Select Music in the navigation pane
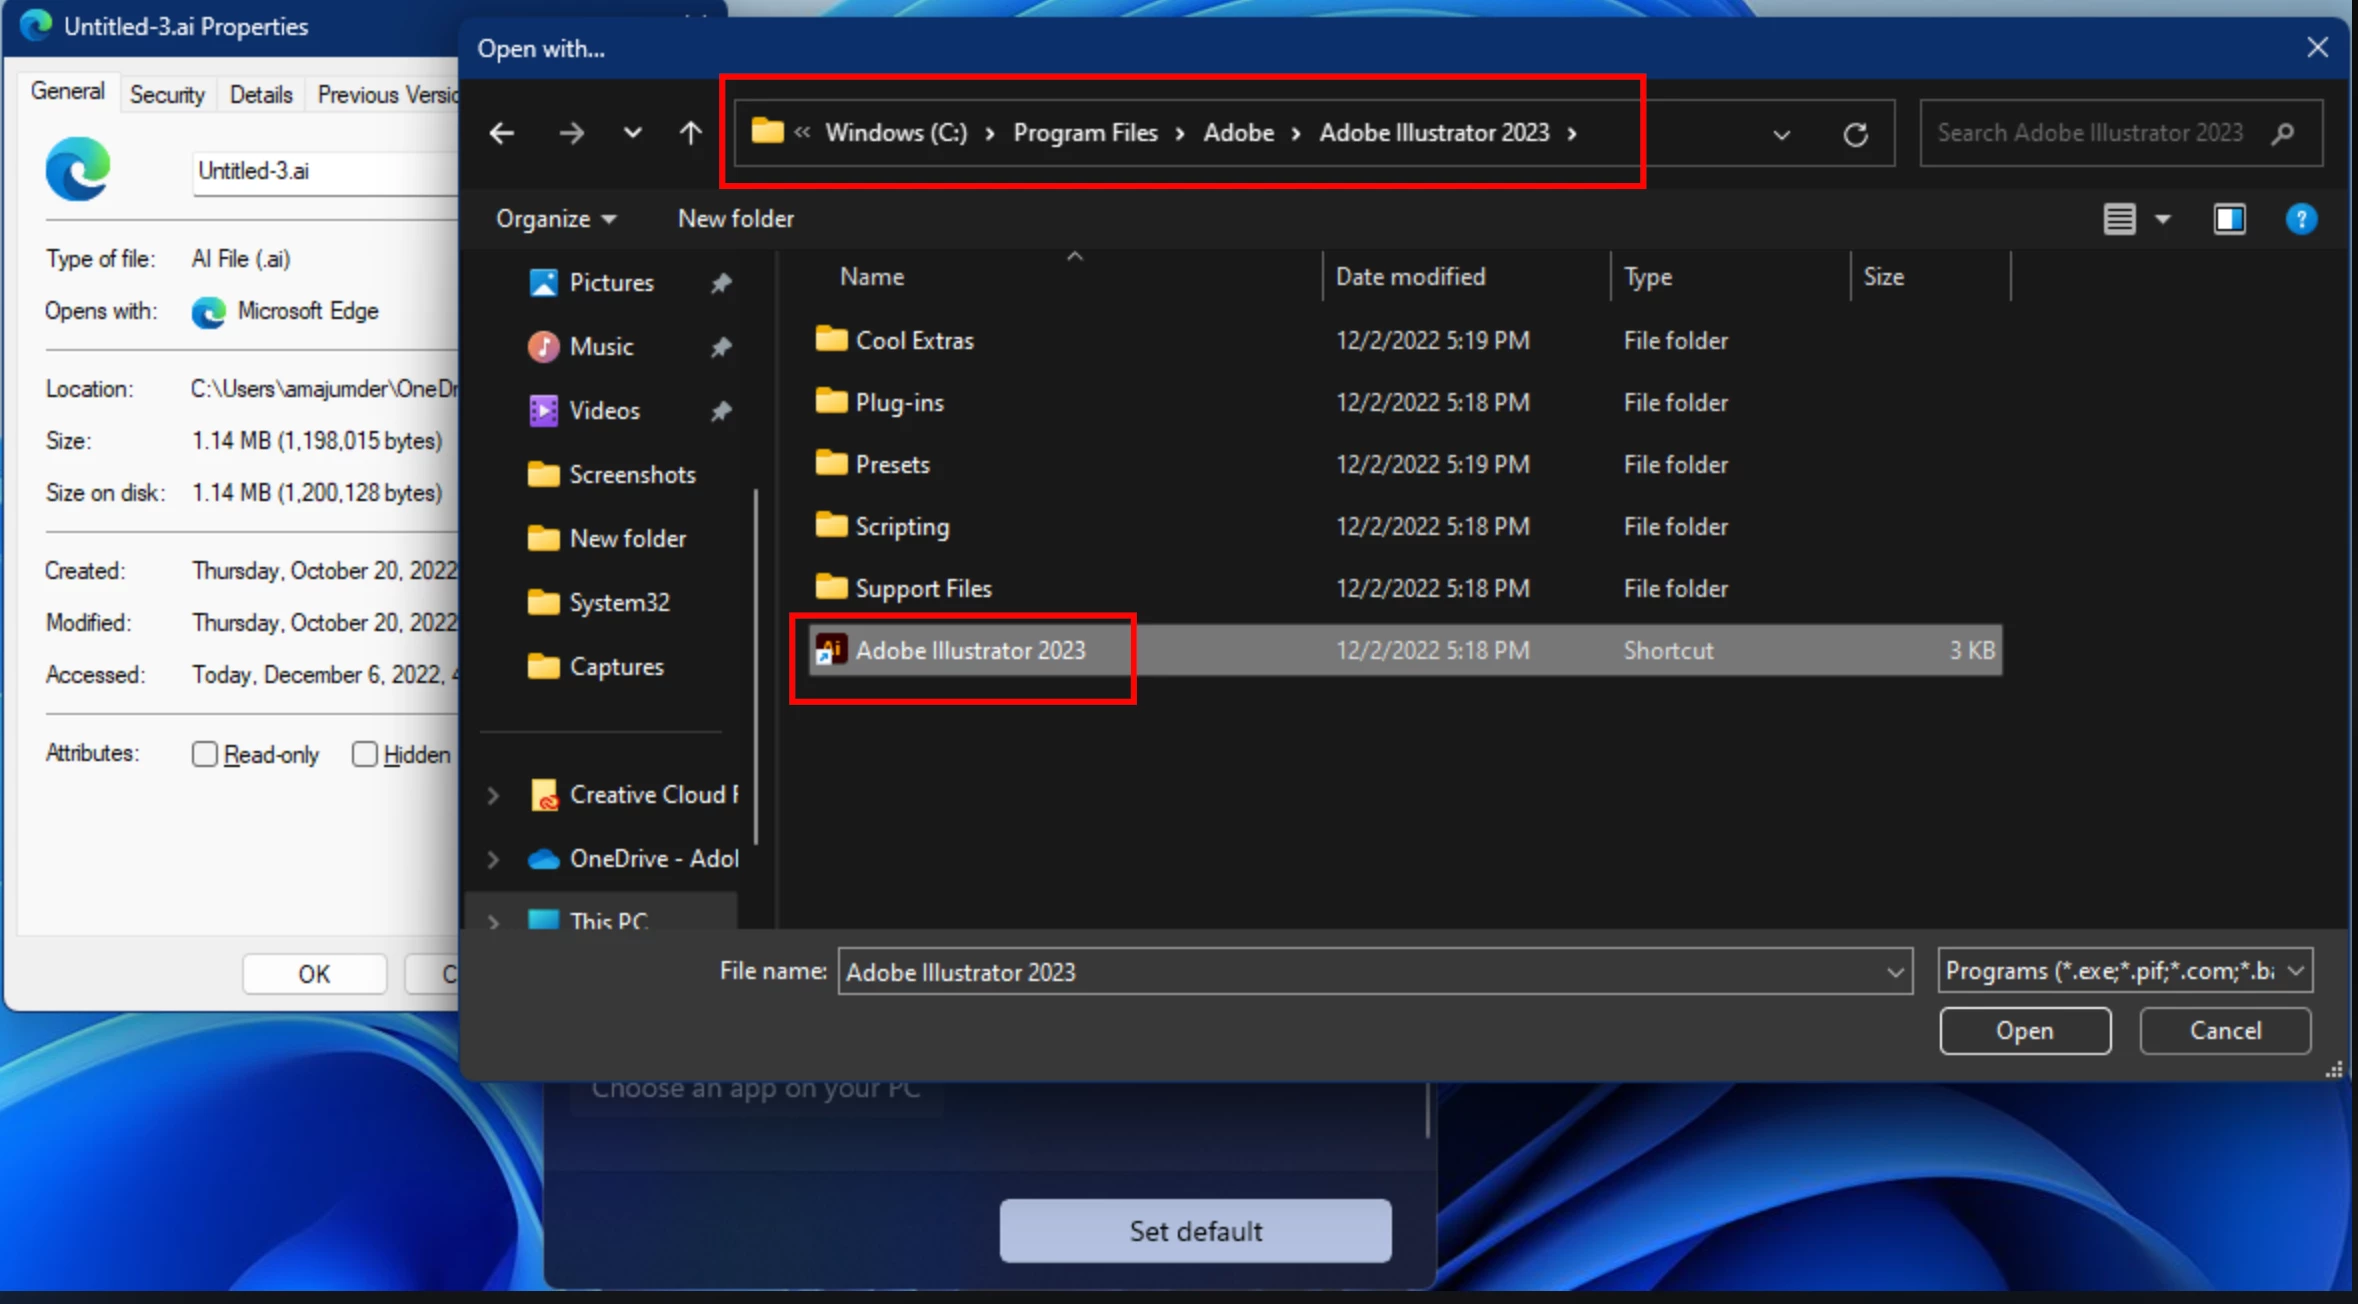2358x1304 pixels. click(601, 347)
